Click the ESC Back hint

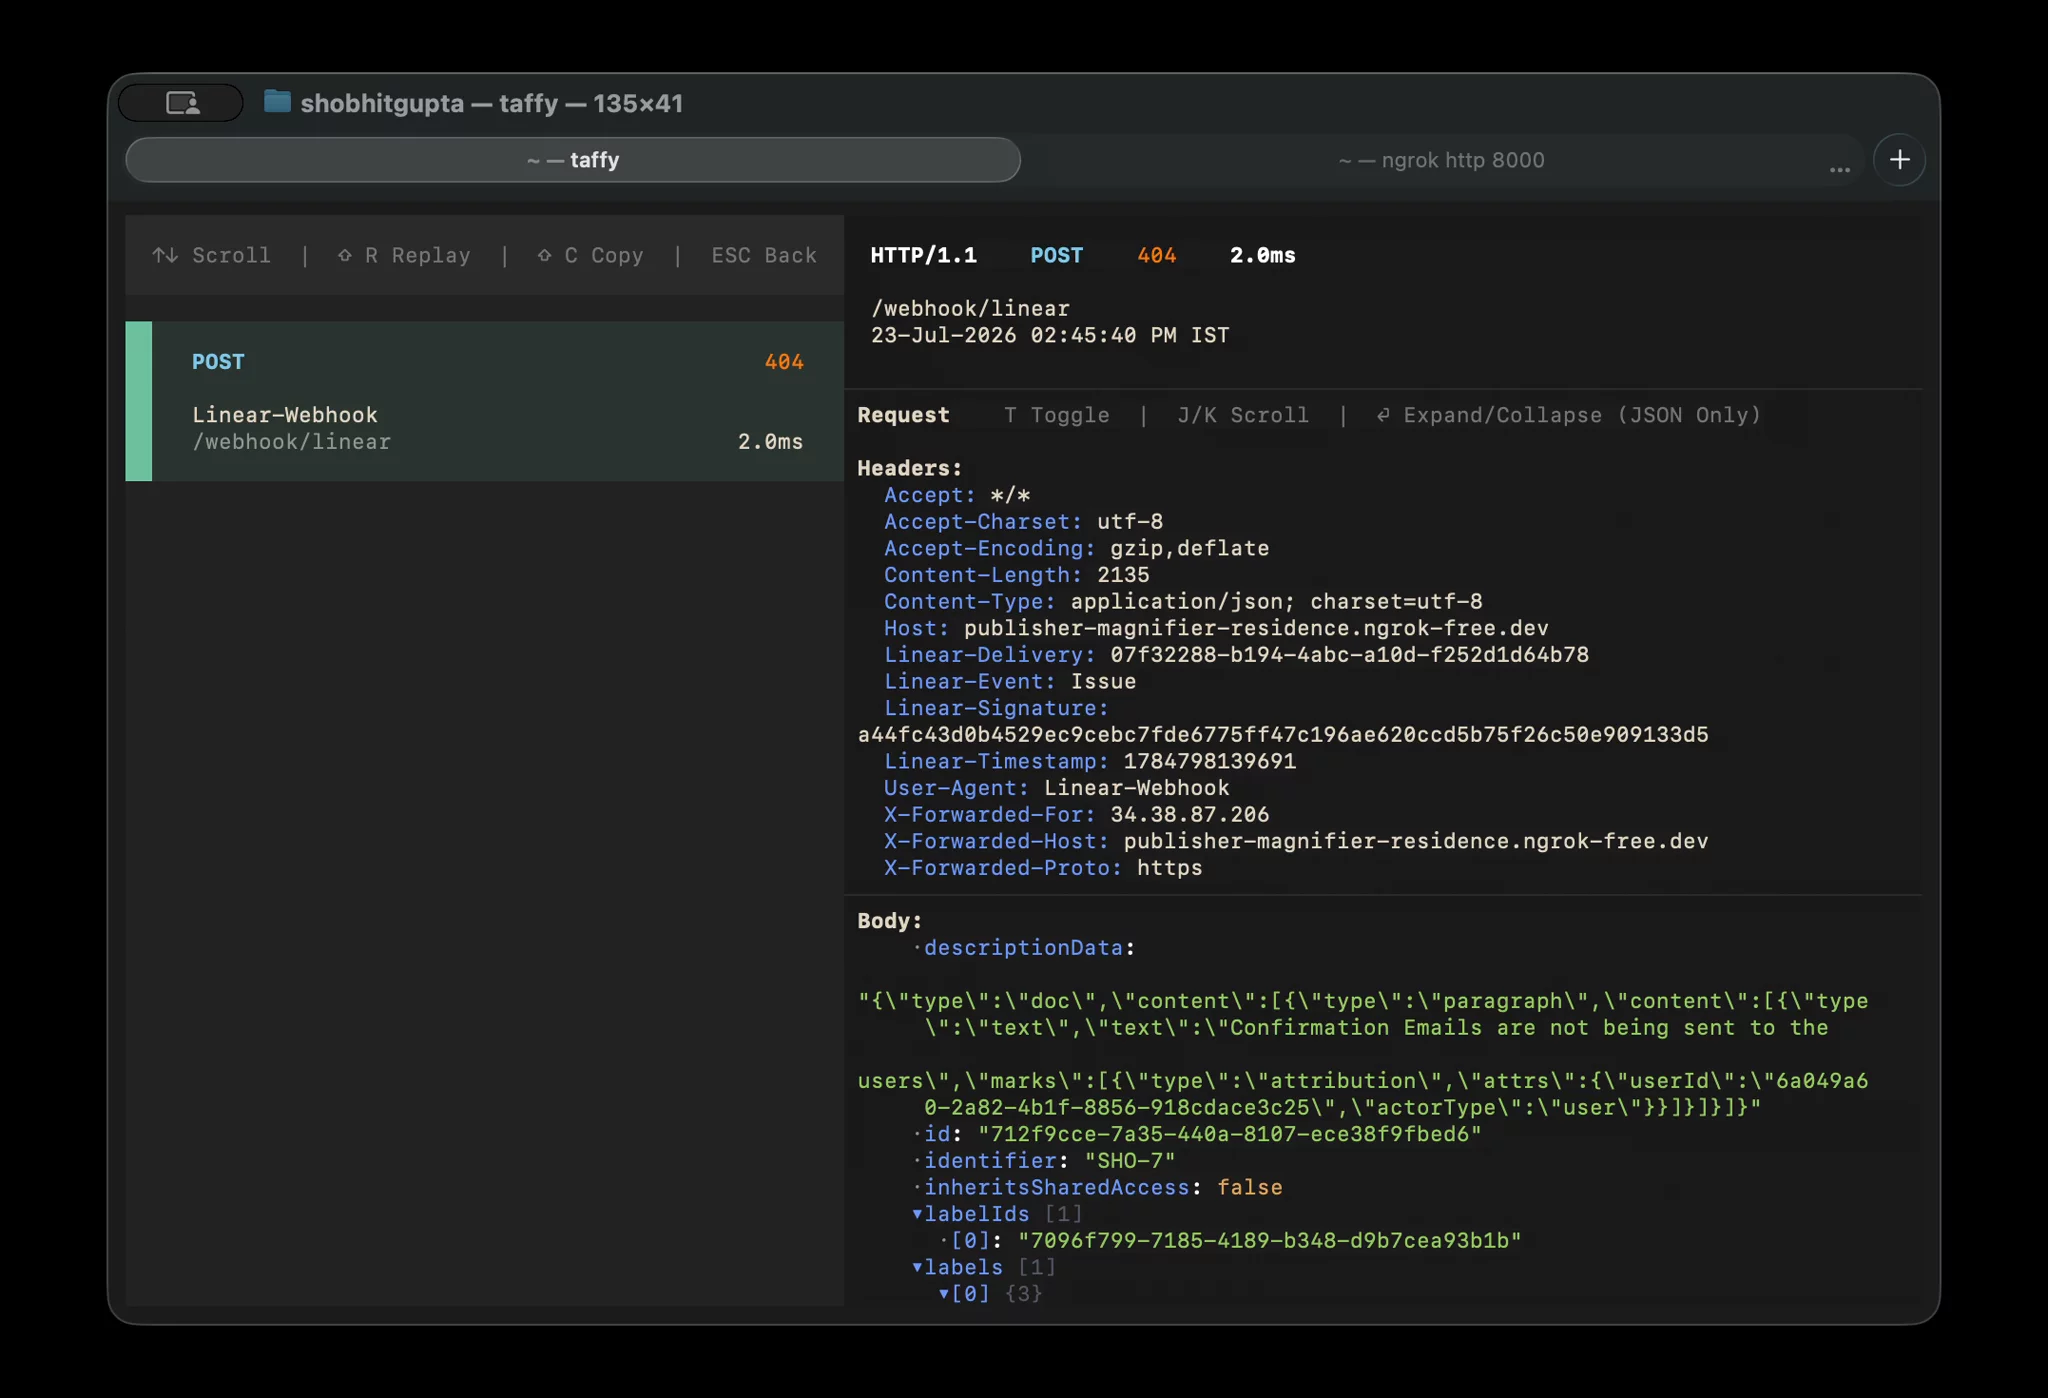(x=764, y=255)
